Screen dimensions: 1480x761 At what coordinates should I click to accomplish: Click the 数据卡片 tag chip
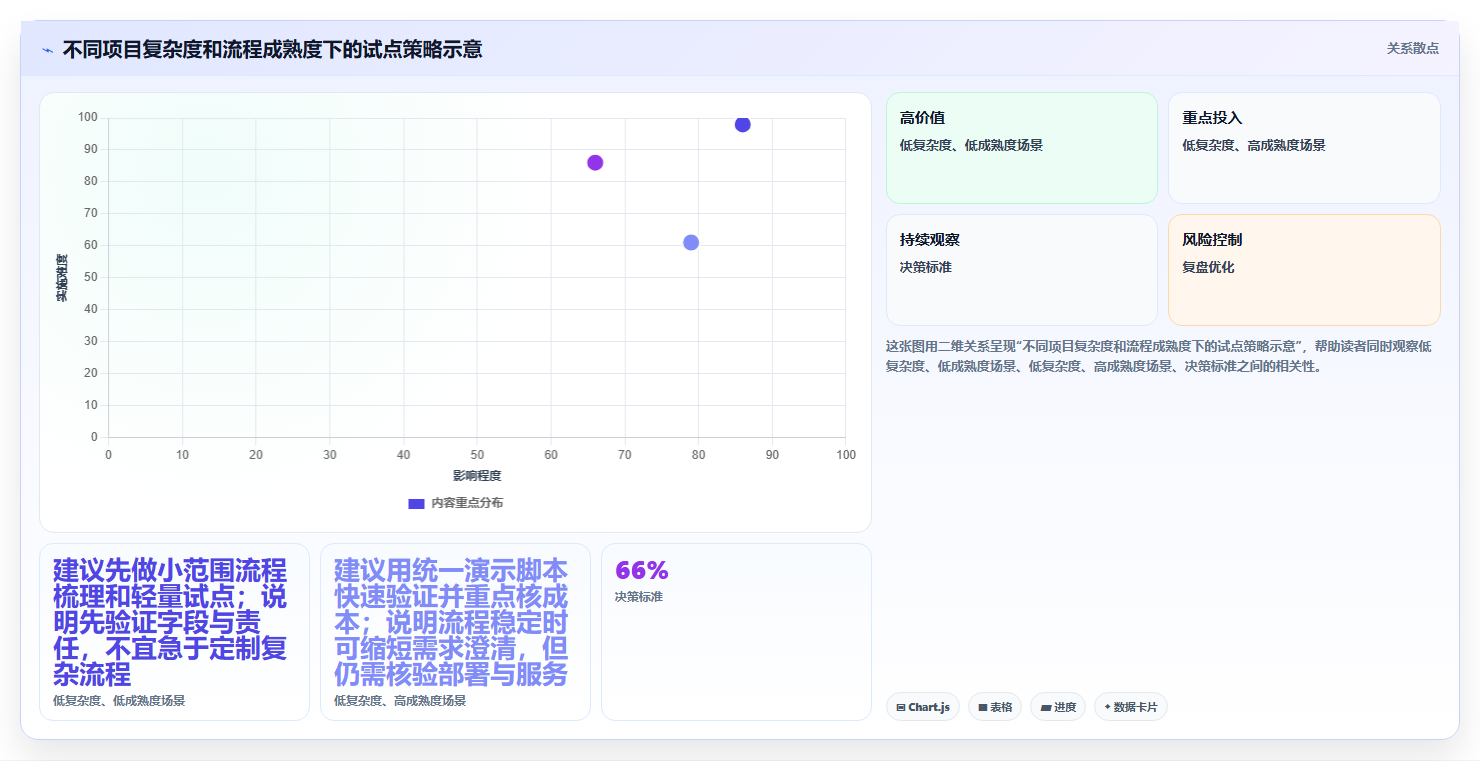click(x=1130, y=707)
